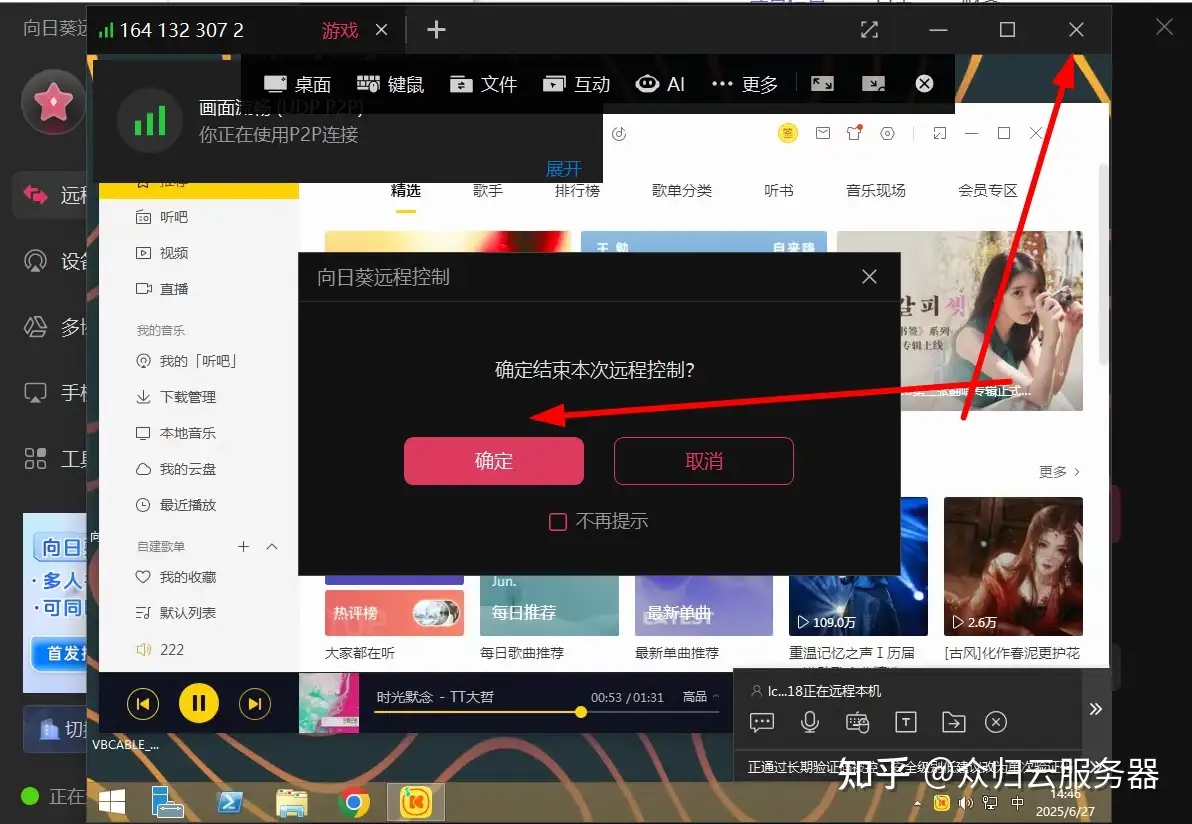The height and width of the screenshot is (824, 1192).
Task: Click 展开 to expand the connection info
Action: click(x=563, y=168)
